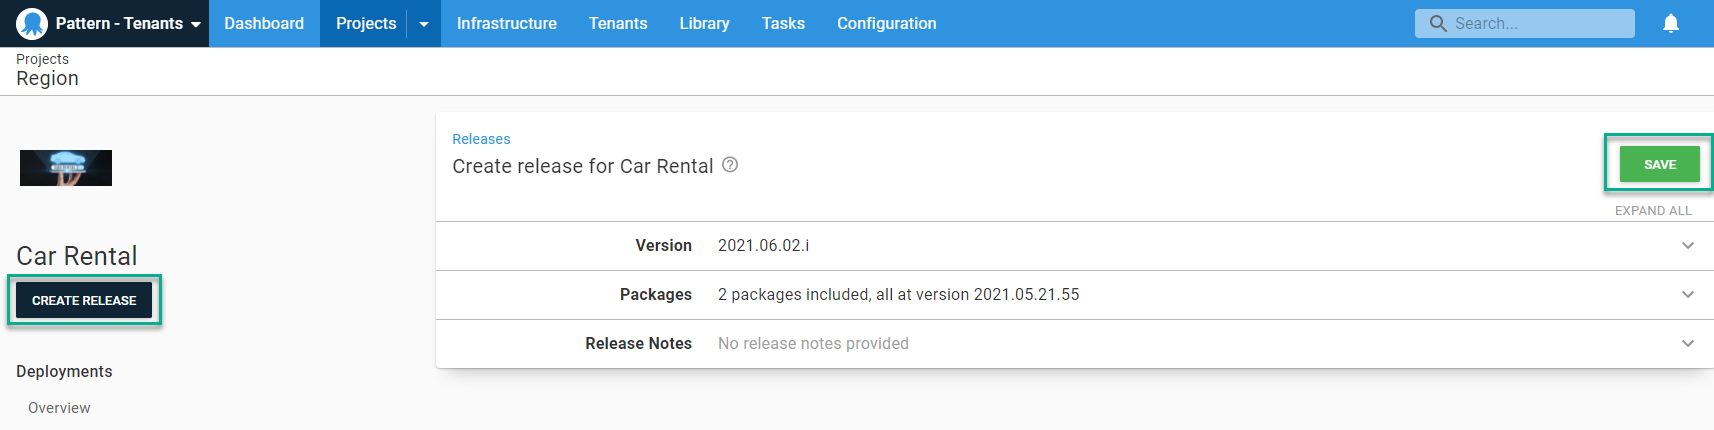The height and width of the screenshot is (430, 1714).
Task: Open the Projects menu dropdown arrow
Action: [x=424, y=24]
